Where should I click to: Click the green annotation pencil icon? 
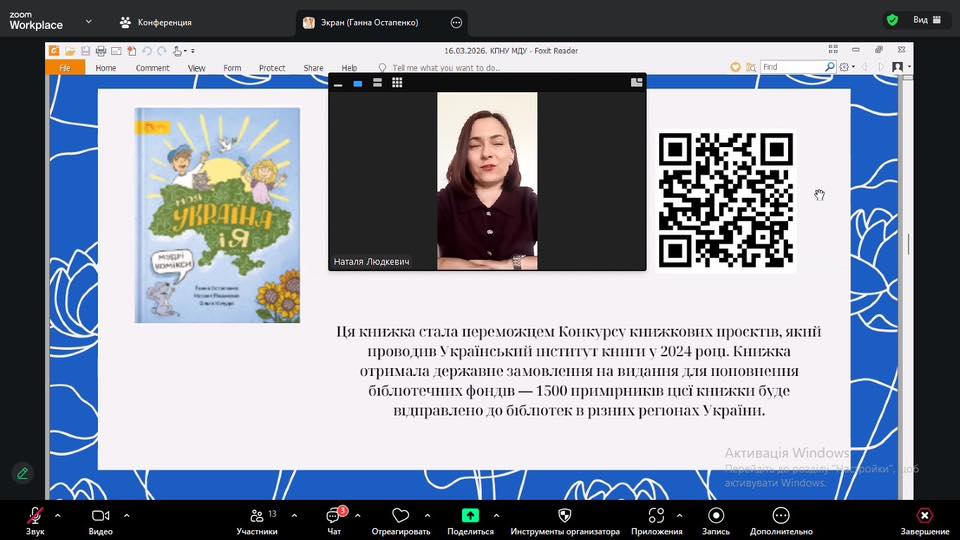[x=21, y=473]
